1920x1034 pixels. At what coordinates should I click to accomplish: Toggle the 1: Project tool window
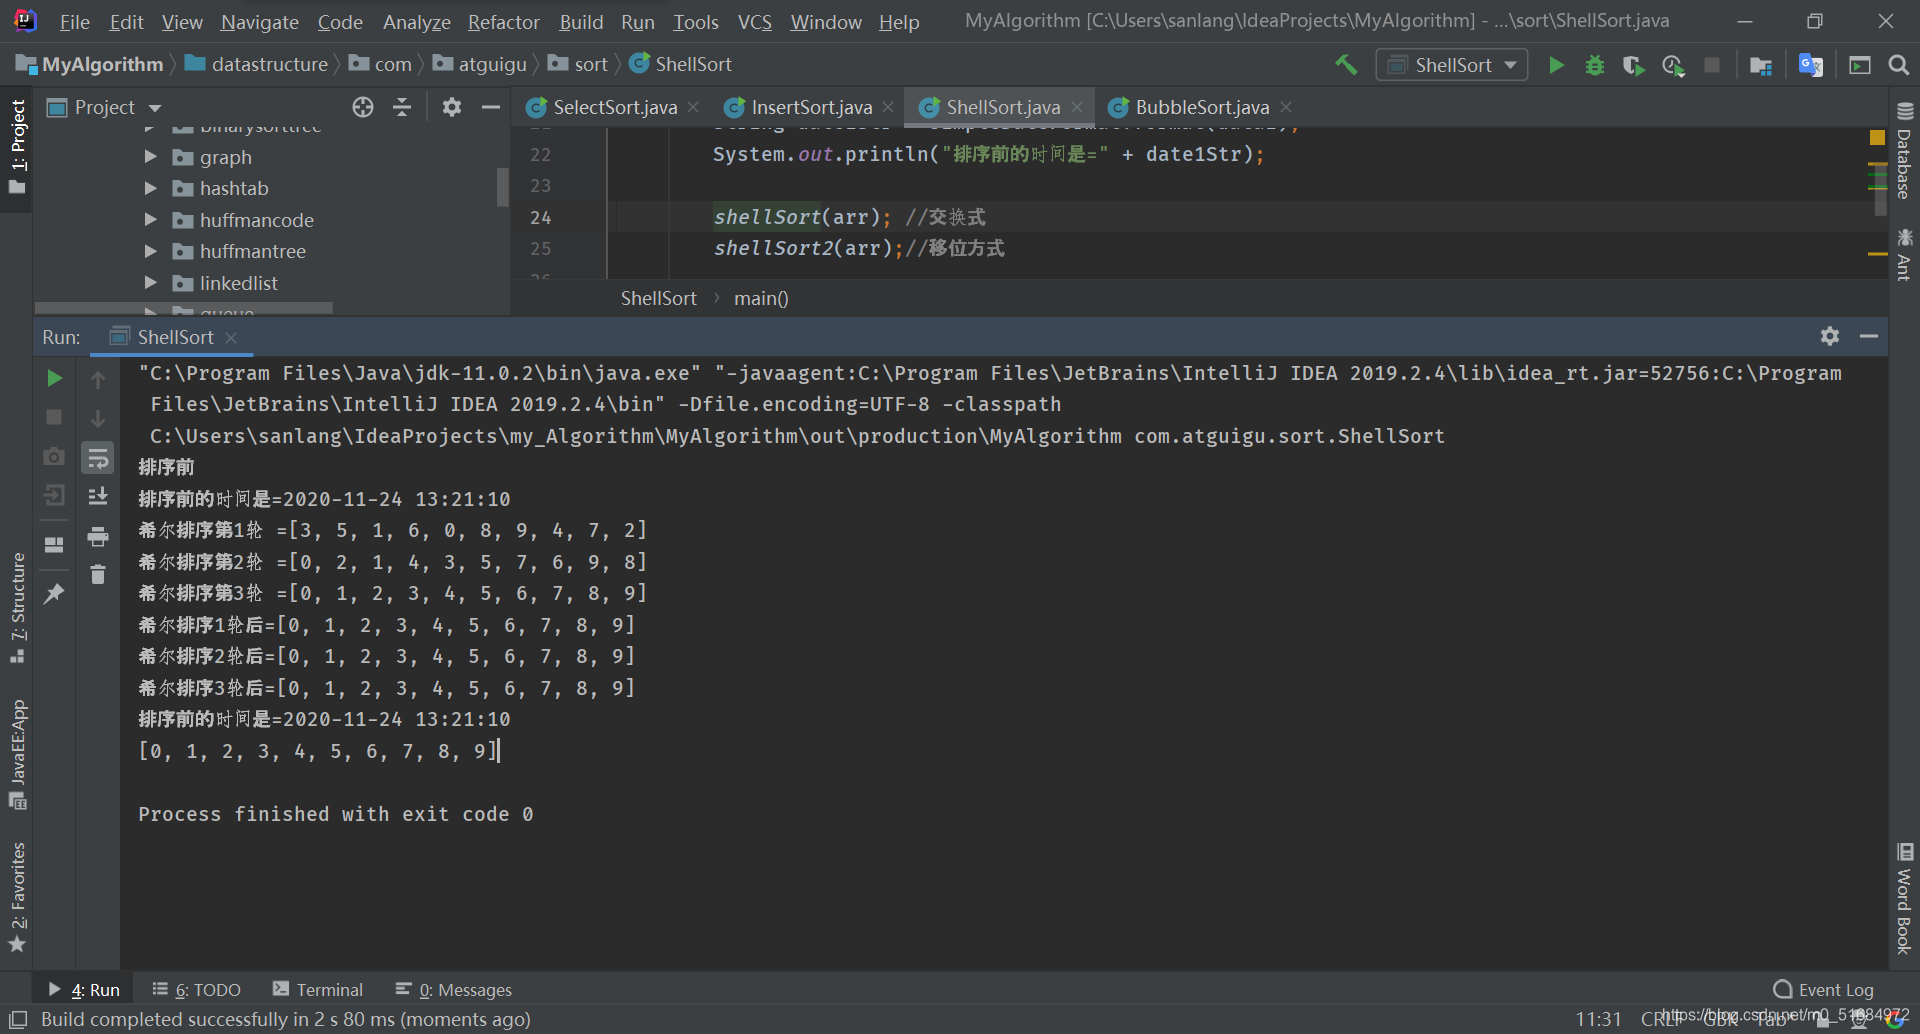click(17, 148)
